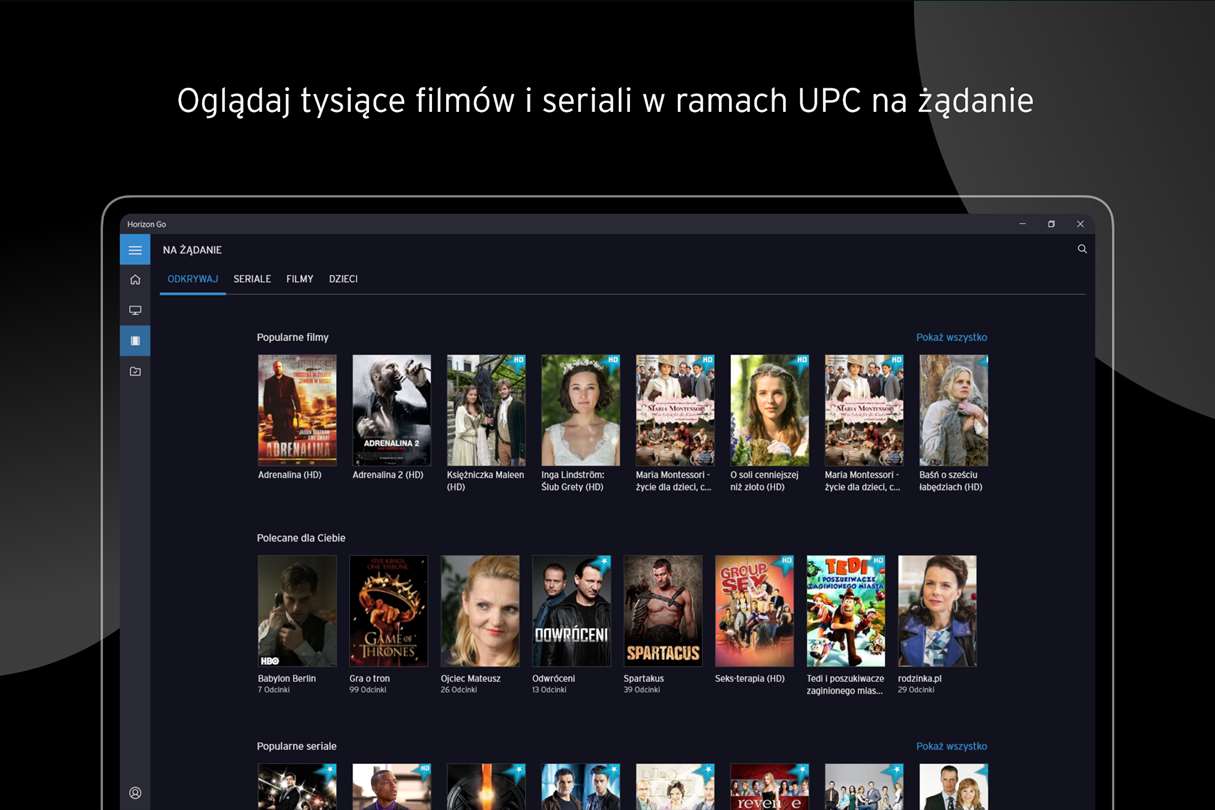
Task: Open the saved folder sidebar icon
Action: pyautogui.click(x=135, y=371)
